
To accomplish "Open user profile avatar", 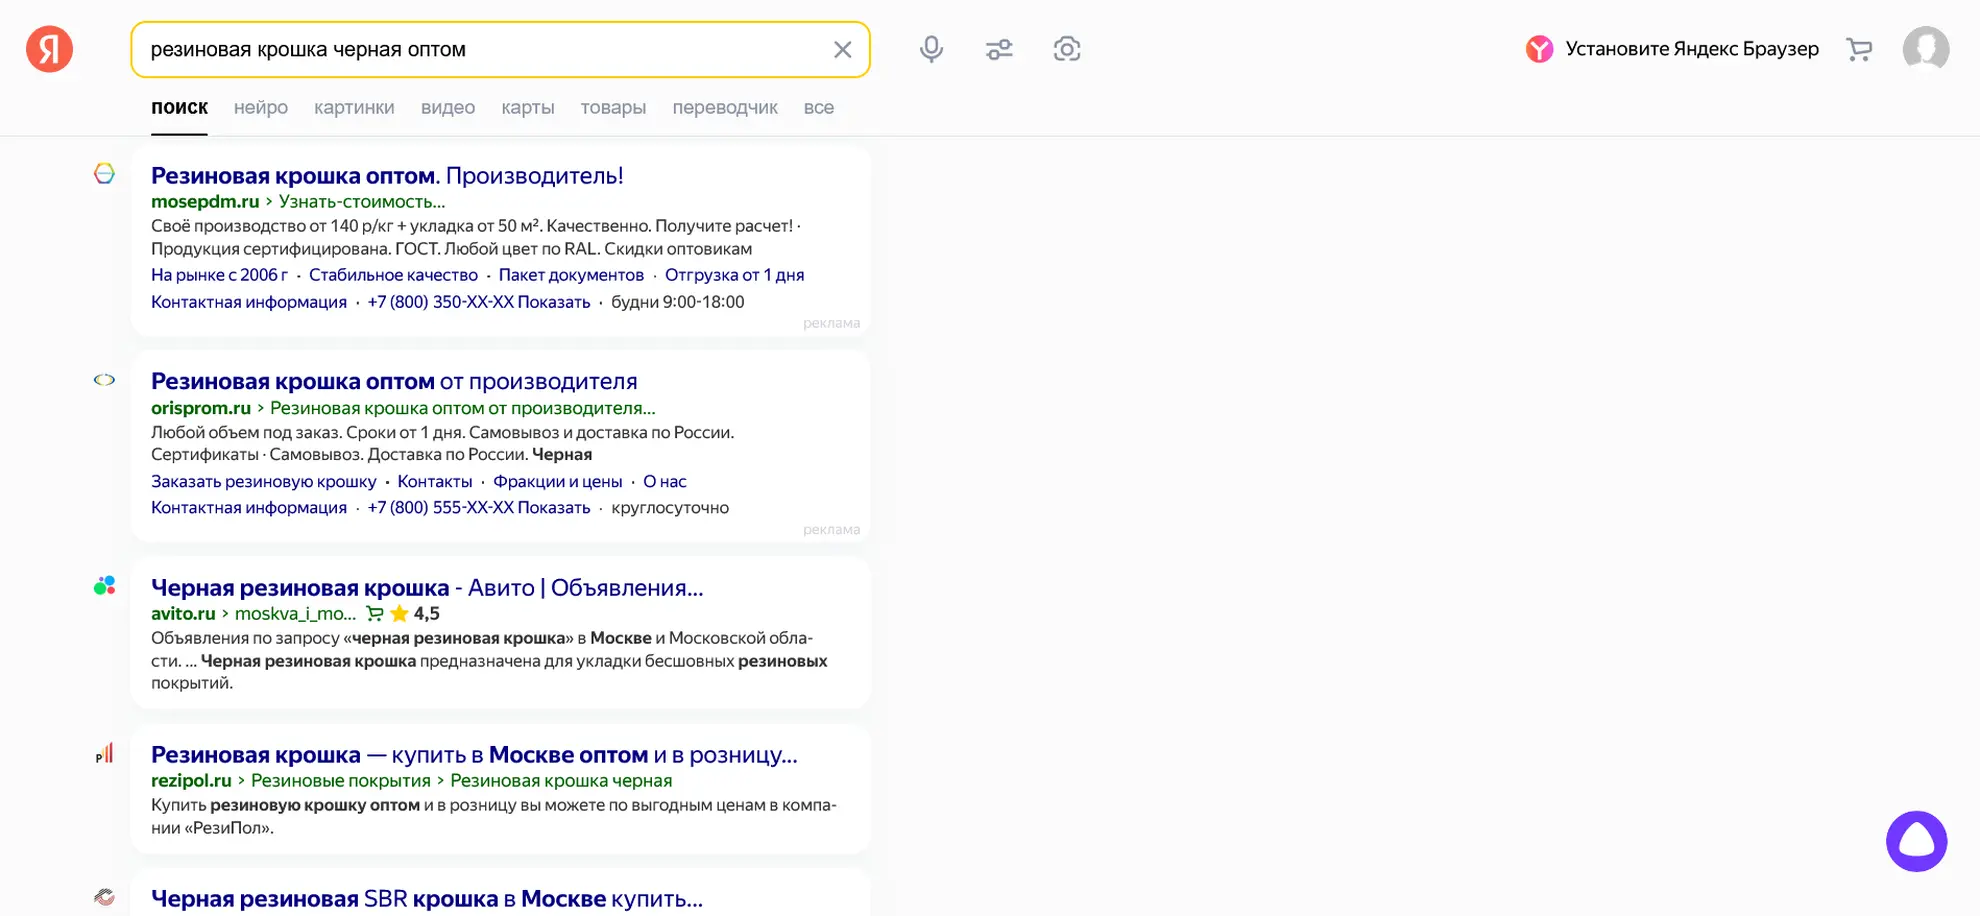I will click(x=1925, y=49).
